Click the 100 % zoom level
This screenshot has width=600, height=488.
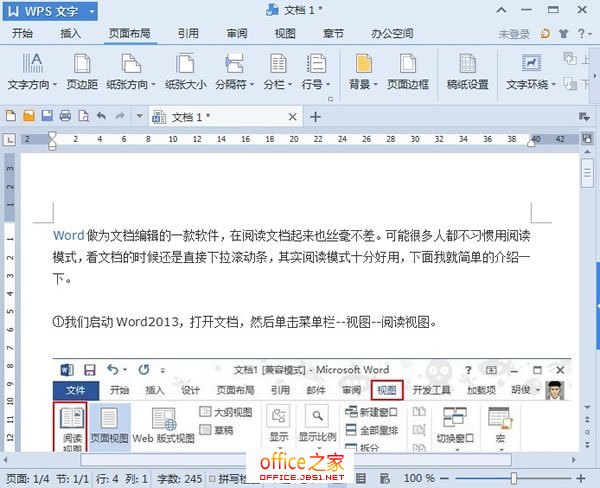click(419, 478)
